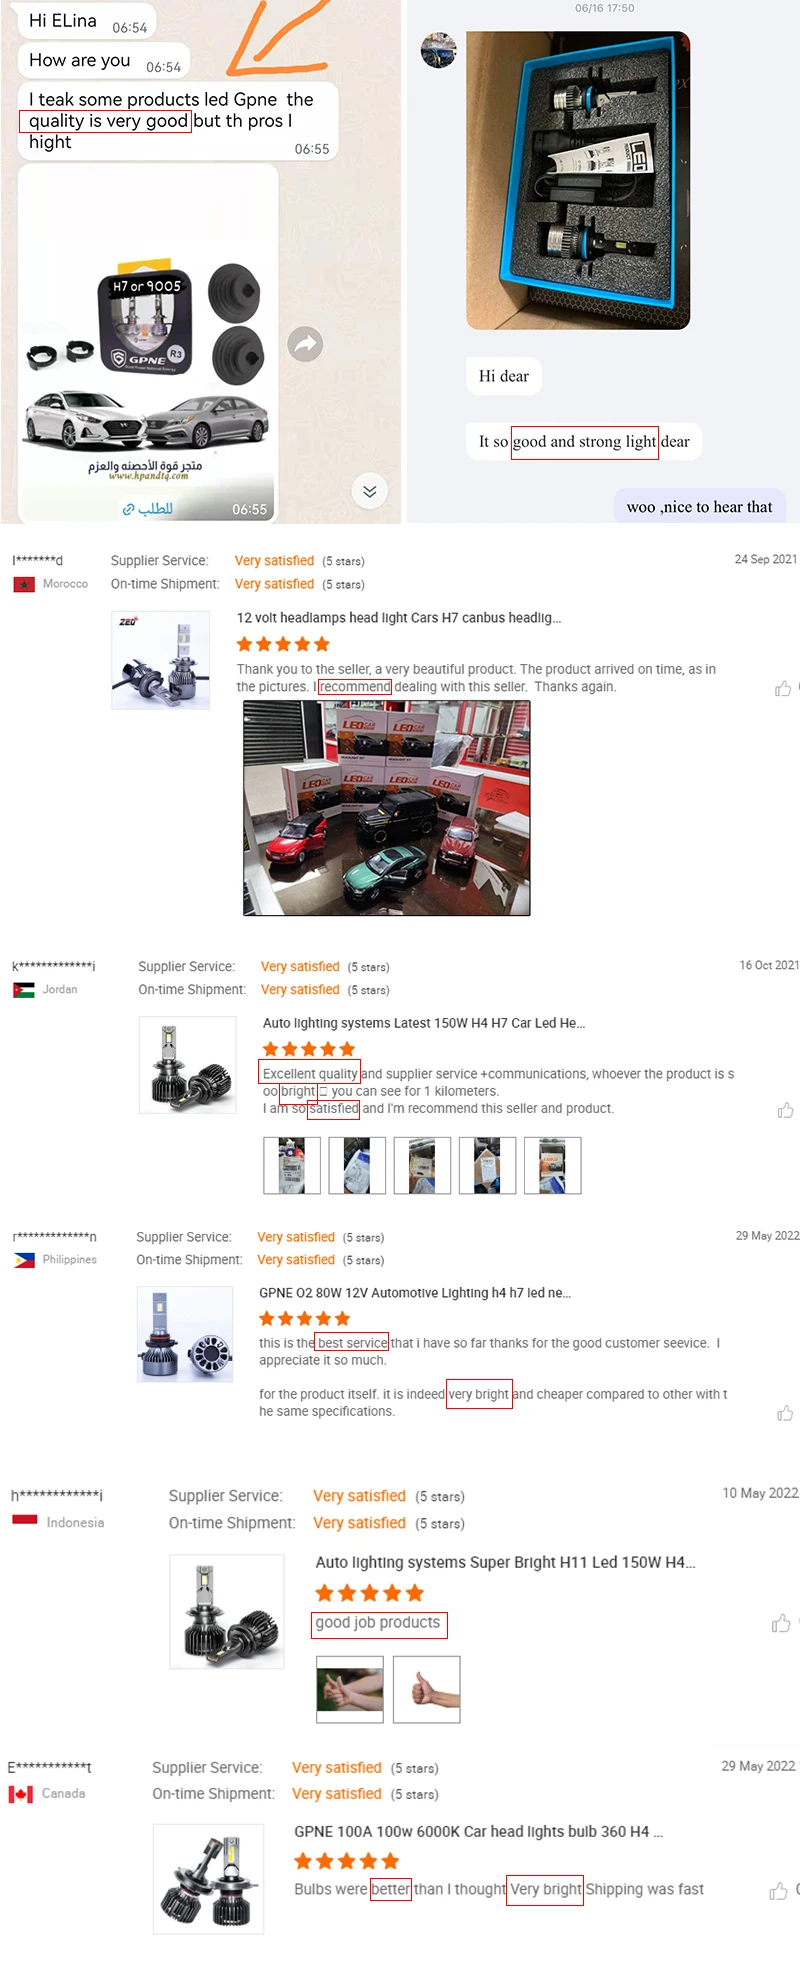Click the forward arrow beside the GPNE image
Image resolution: width=800 pixels, height=1967 pixels.
(x=305, y=345)
